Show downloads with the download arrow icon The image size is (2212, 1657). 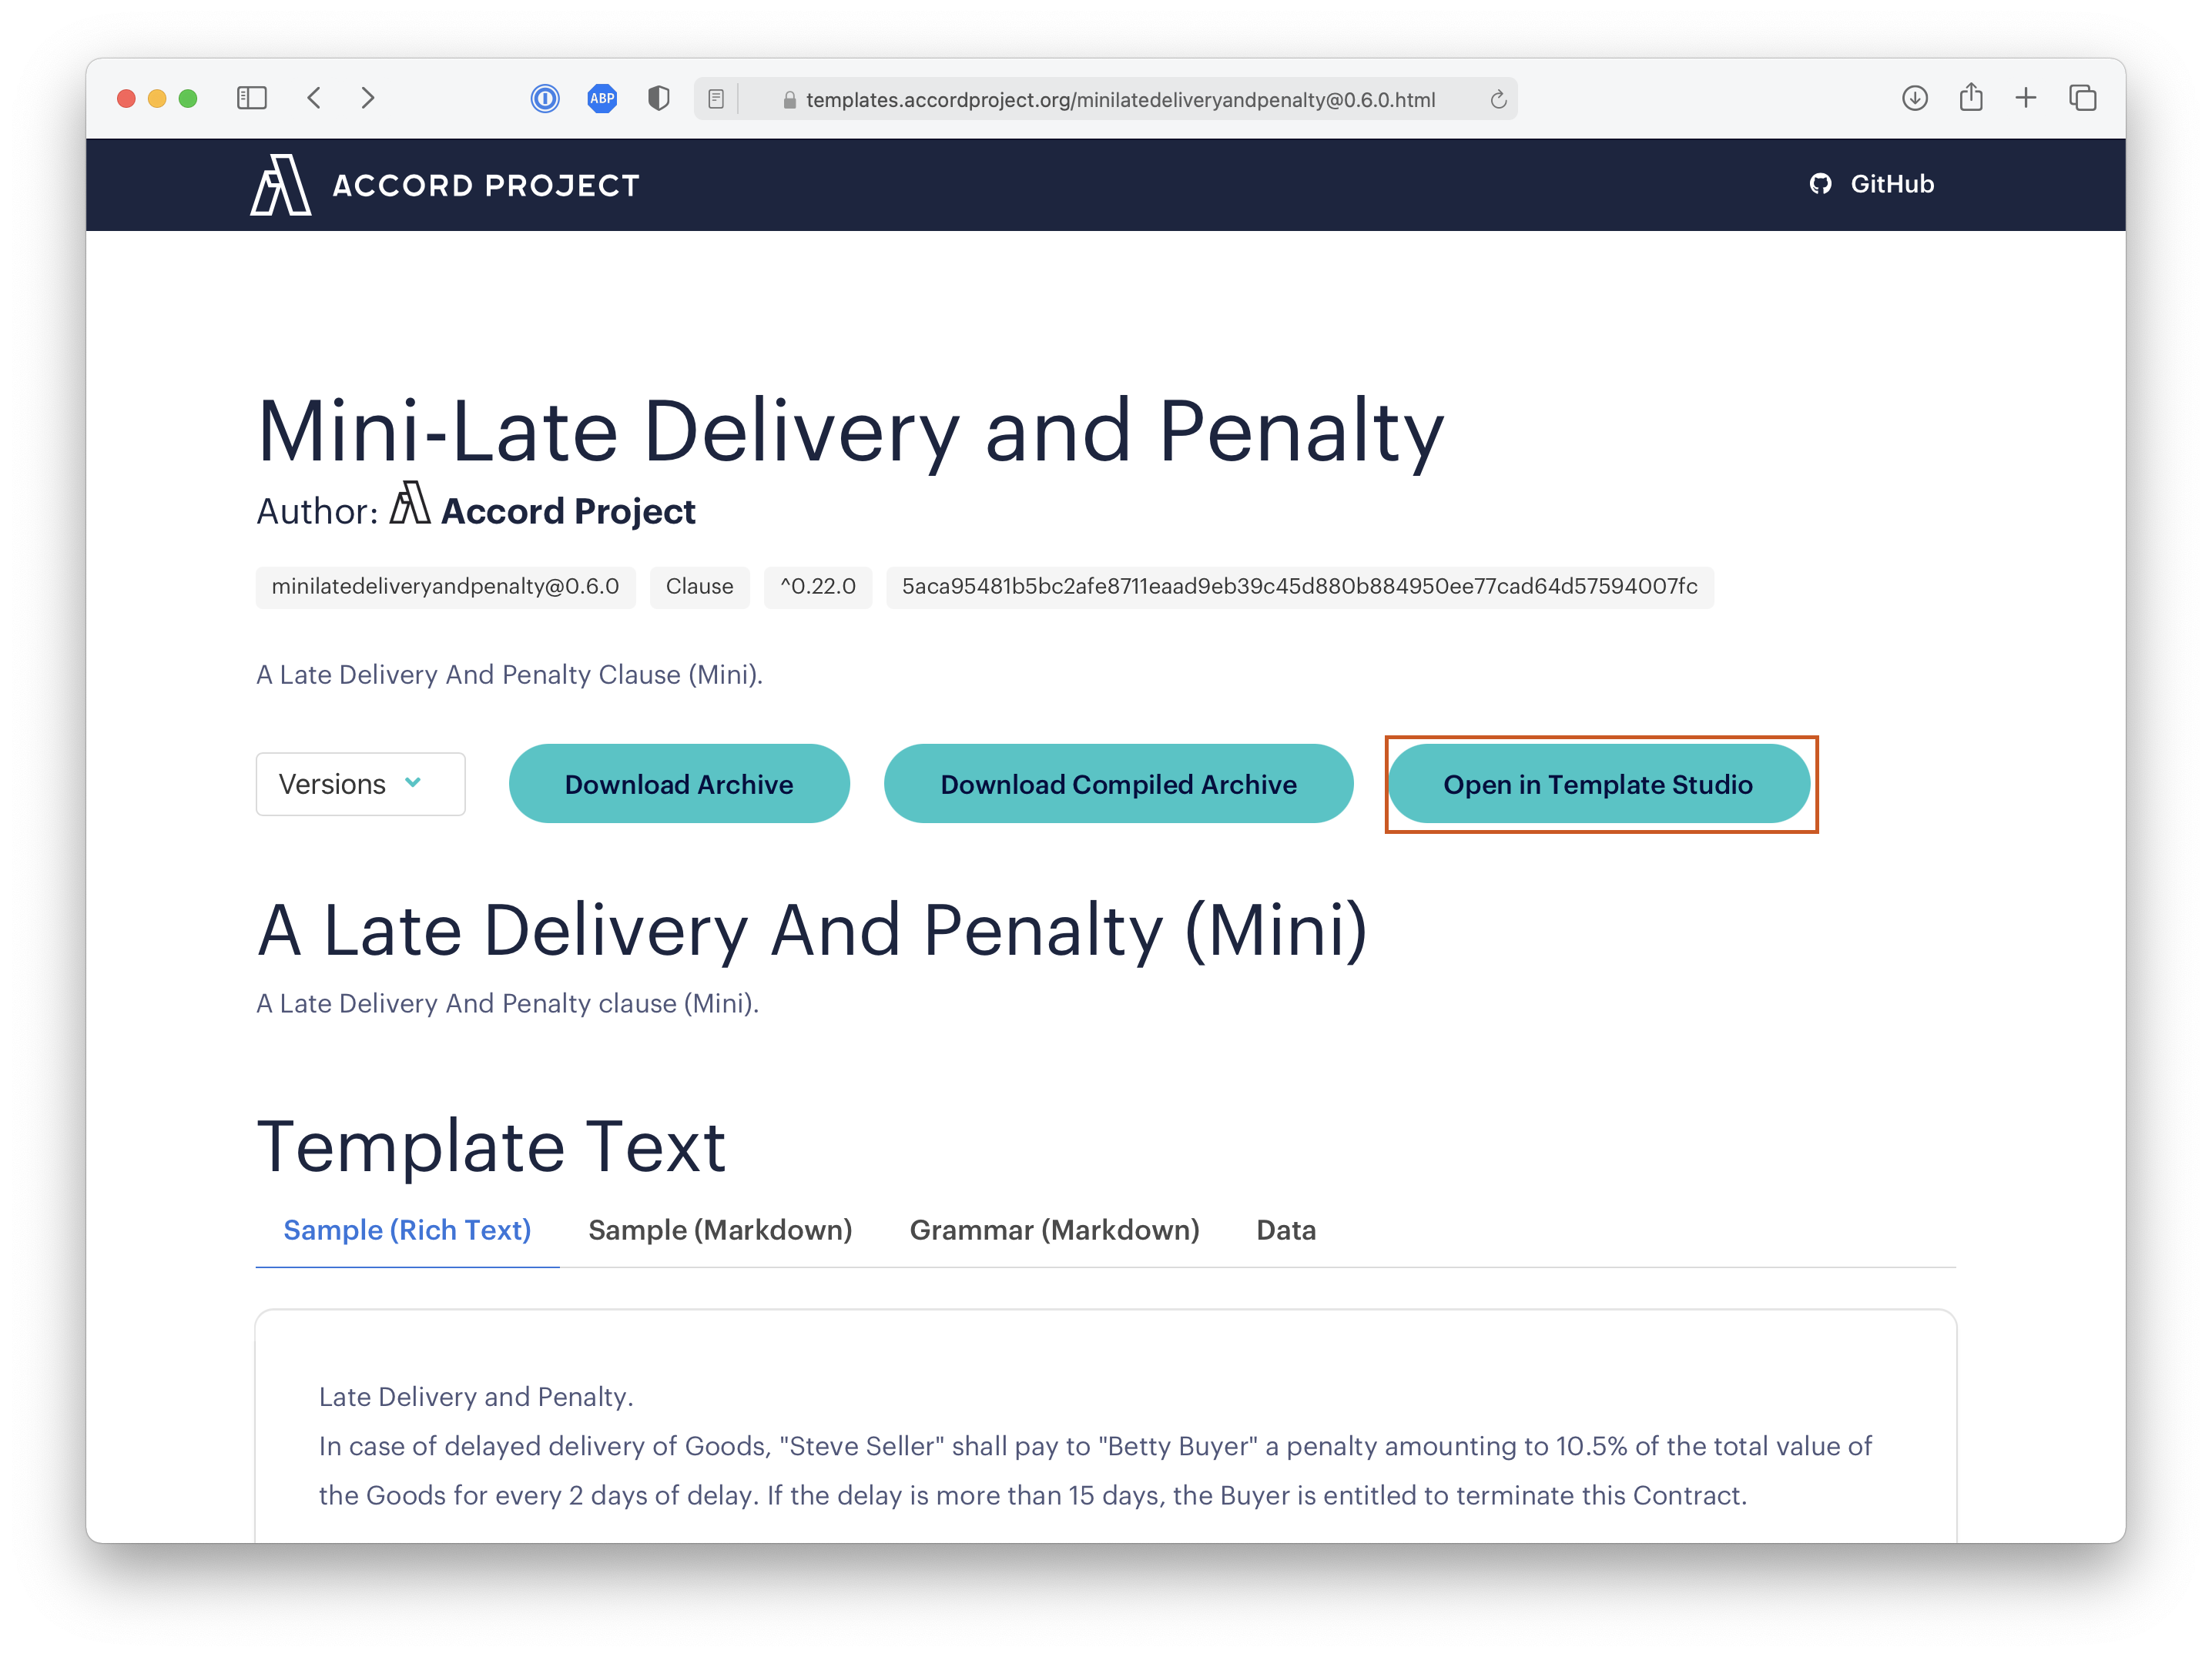(x=1914, y=98)
